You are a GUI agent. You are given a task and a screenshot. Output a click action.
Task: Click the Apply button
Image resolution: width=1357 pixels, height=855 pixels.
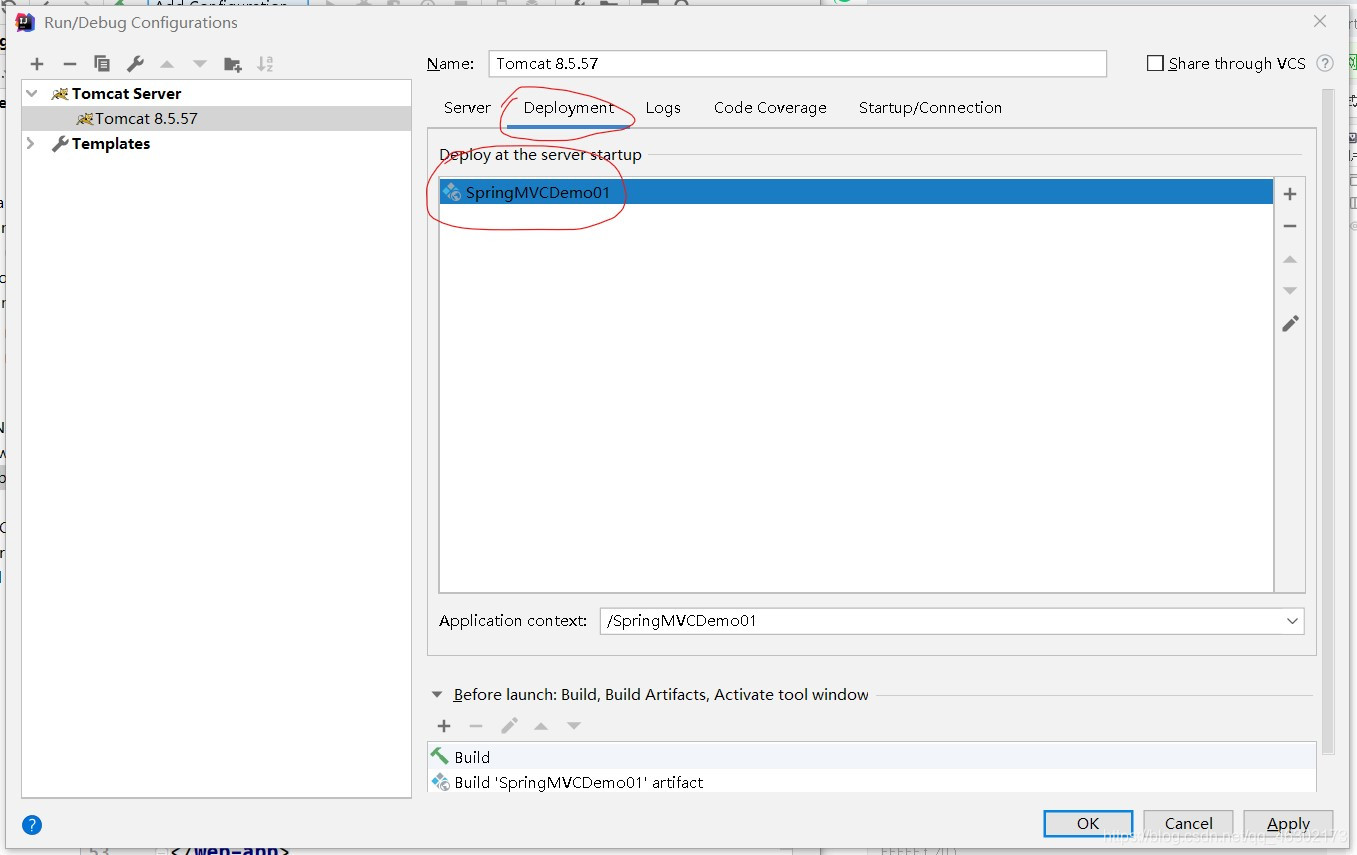1288,824
